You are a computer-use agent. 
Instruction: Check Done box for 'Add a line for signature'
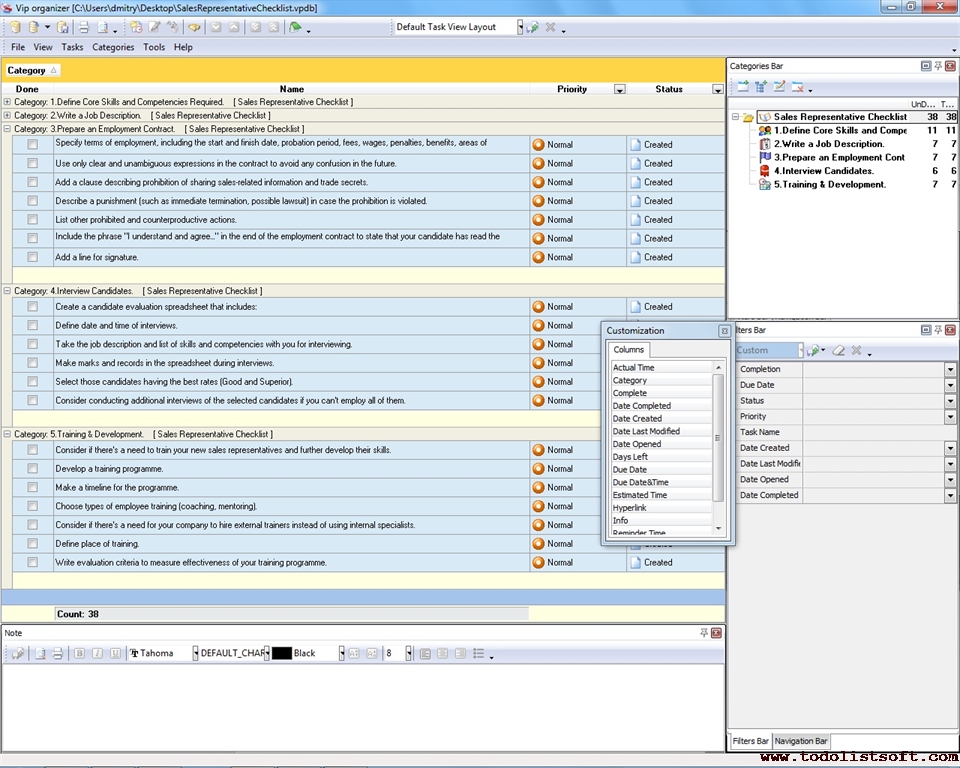[x=33, y=257]
